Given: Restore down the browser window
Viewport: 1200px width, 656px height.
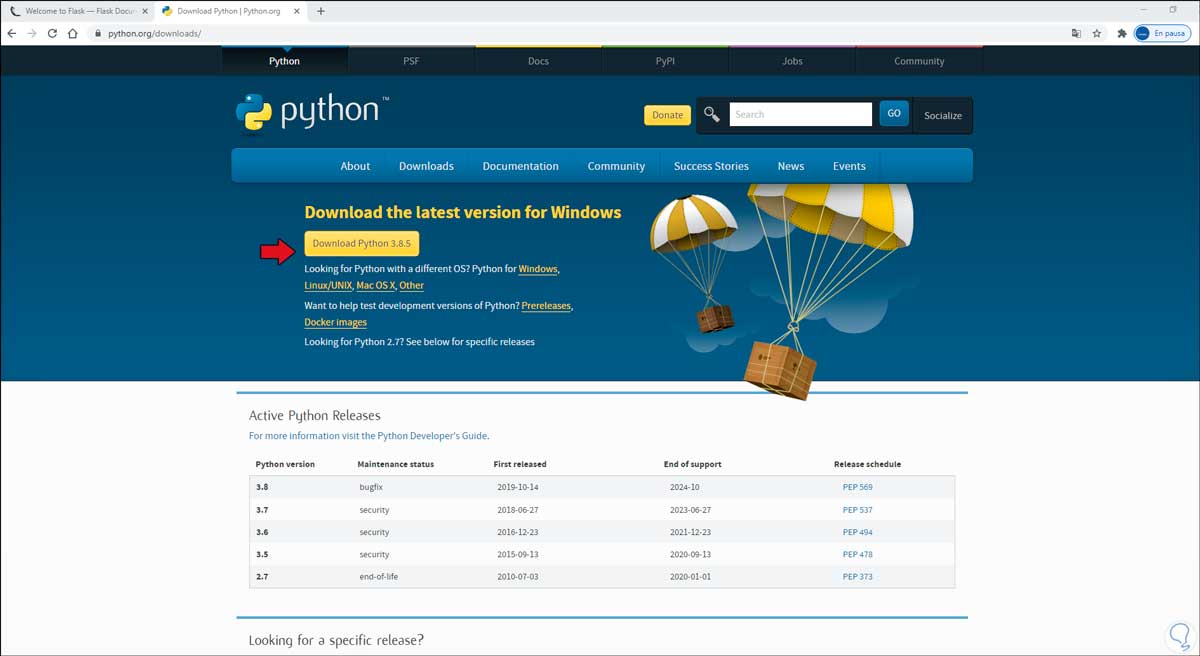Looking at the screenshot, I should pyautogui.click(x=1173, y=10).
